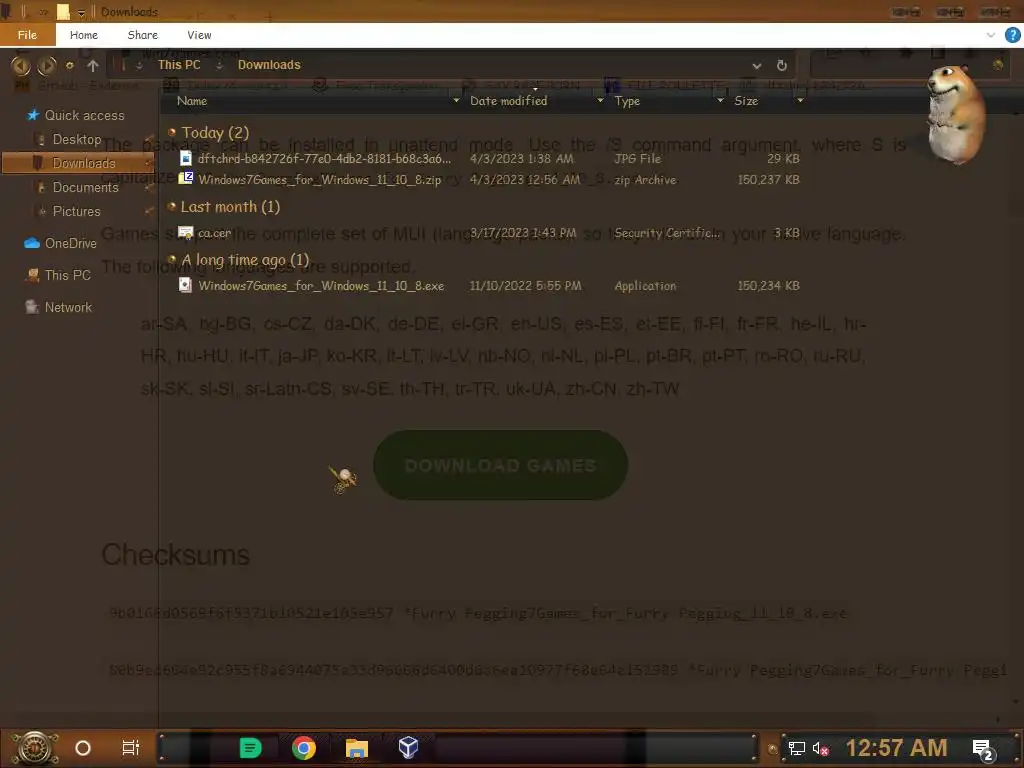Screen dimensions: 1024x768
Task: Click the hamster gadget on desktop
Action: tap(955, 114)
